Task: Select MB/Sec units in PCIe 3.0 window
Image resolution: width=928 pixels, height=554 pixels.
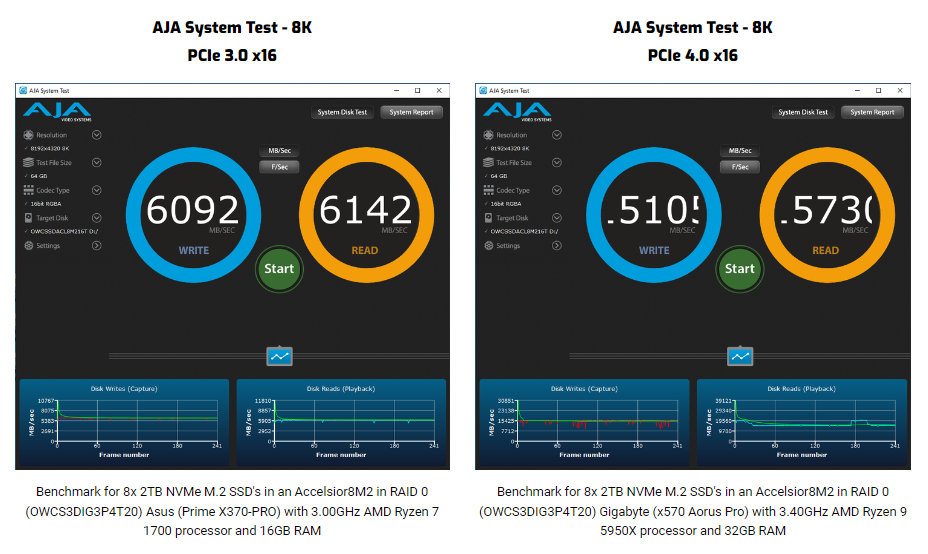Action: coord(279,150)
